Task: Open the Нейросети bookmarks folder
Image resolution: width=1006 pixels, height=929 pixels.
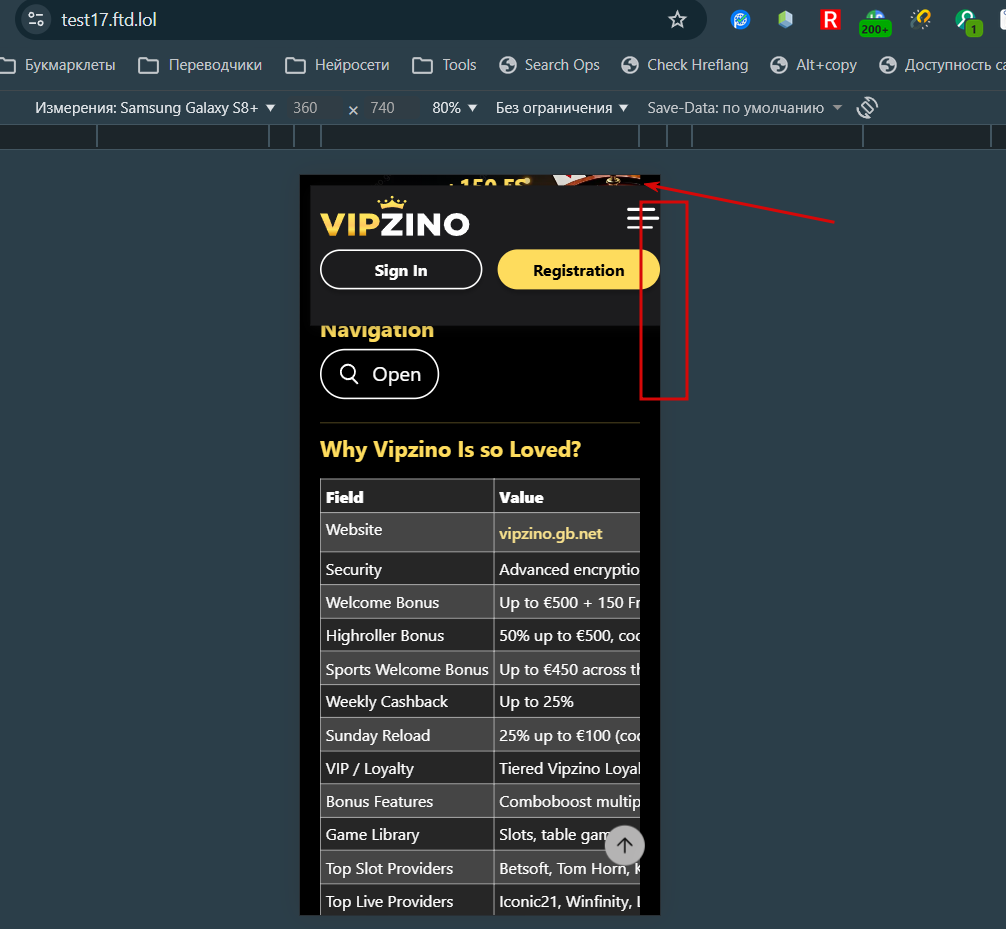Action: (337, 65)
